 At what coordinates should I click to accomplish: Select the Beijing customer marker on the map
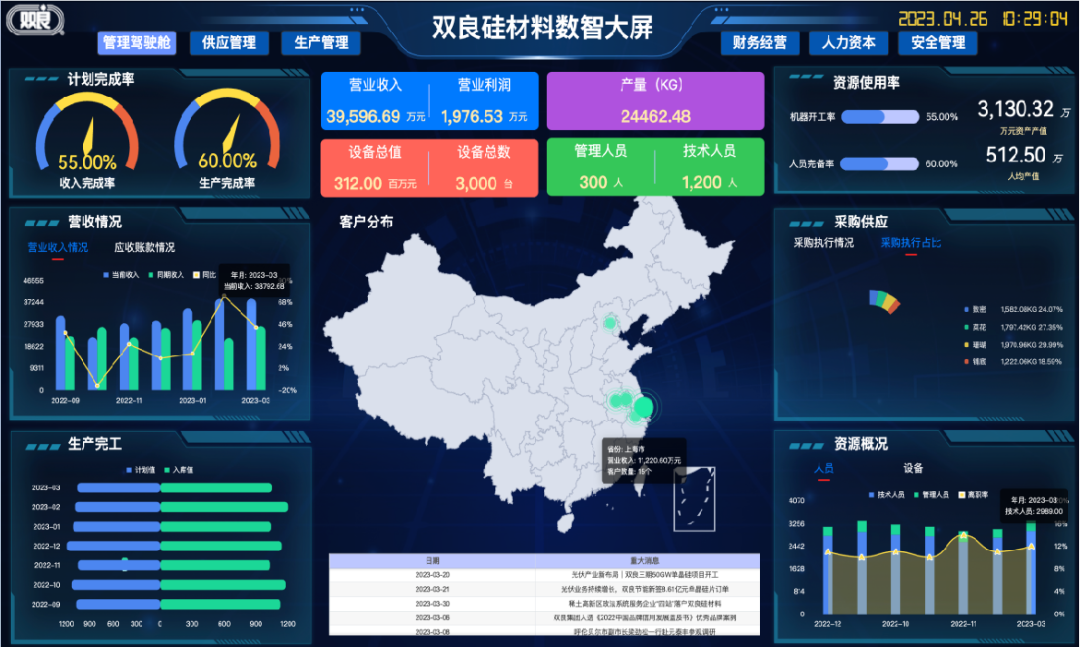point(610,322)
